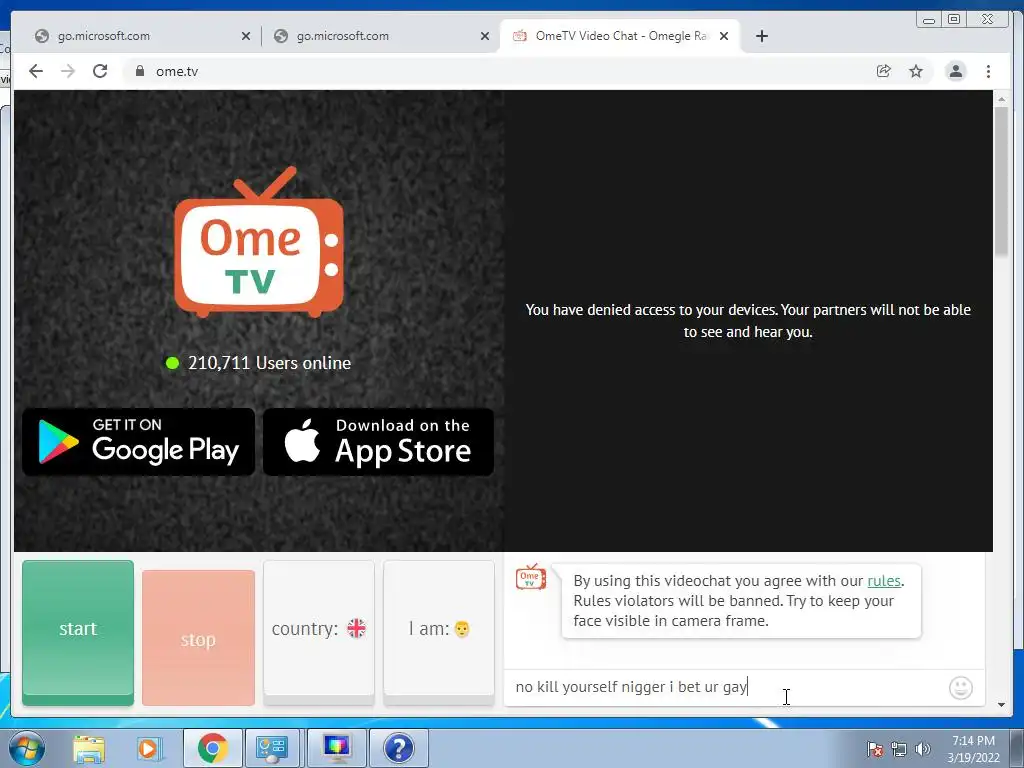Restore down the Chrome window
This screenshot has width=1024, height=768.
[x=954, y=20]
